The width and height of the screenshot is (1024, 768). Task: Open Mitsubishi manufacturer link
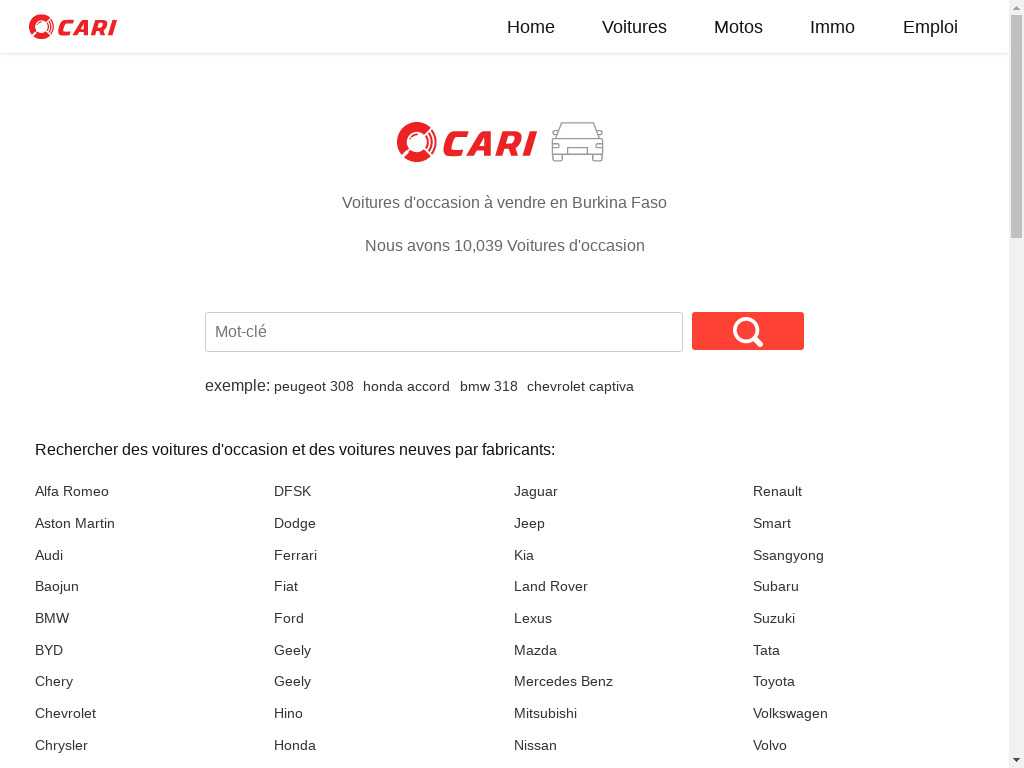(x=545, y=713)
